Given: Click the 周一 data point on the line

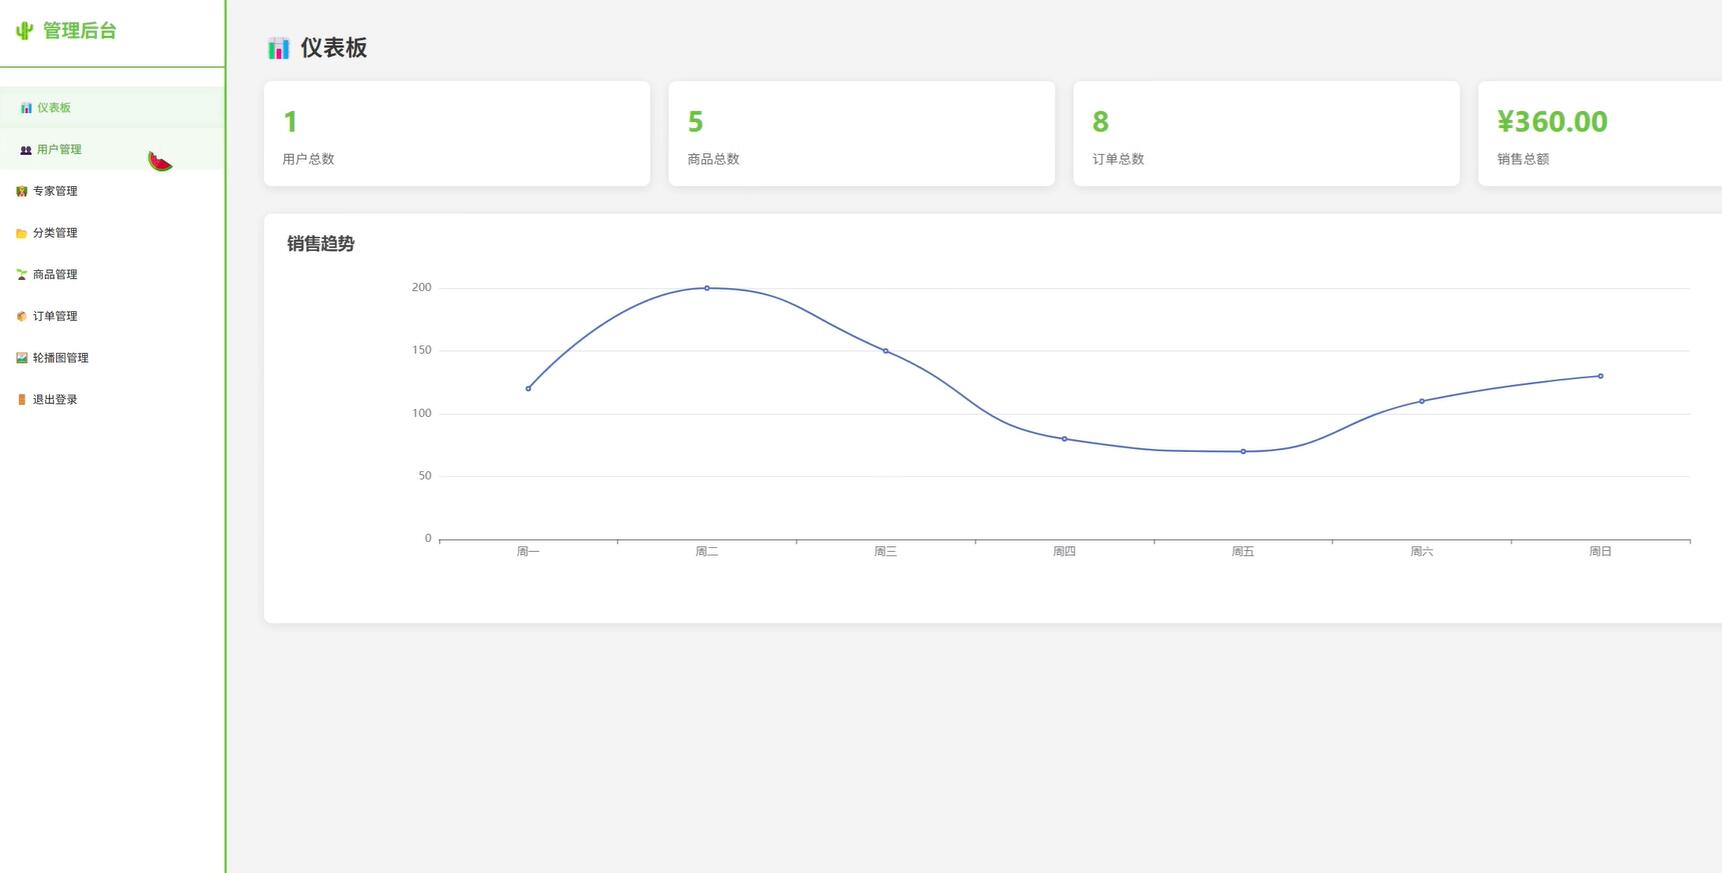Looking at the screenshot, I should tap(528, 388).
